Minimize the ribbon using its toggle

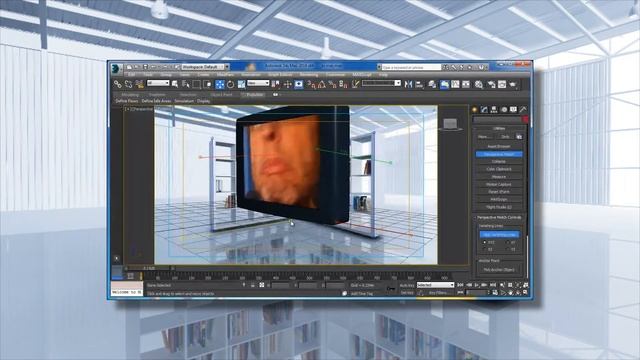pyautogui.click(x=276, y=95)
